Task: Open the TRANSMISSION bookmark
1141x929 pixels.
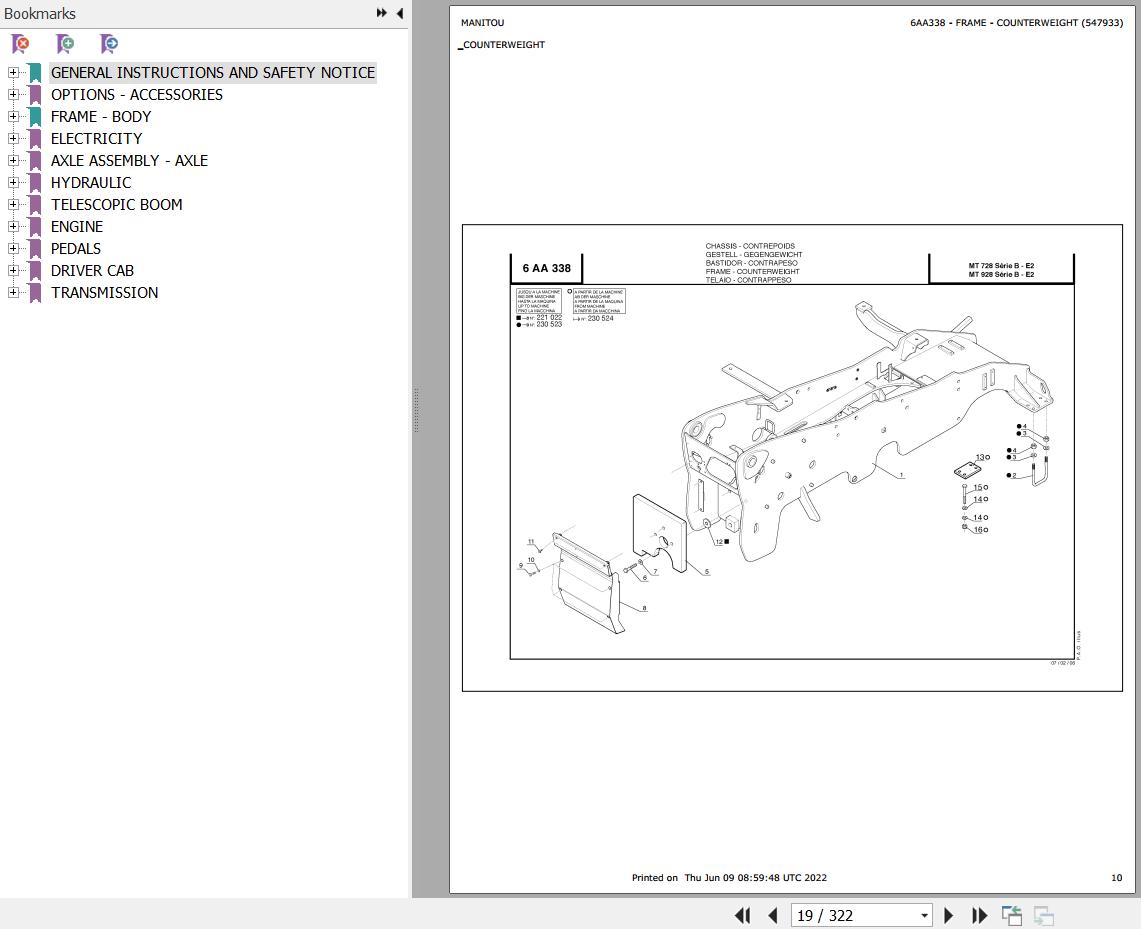Action: [105, 292]
